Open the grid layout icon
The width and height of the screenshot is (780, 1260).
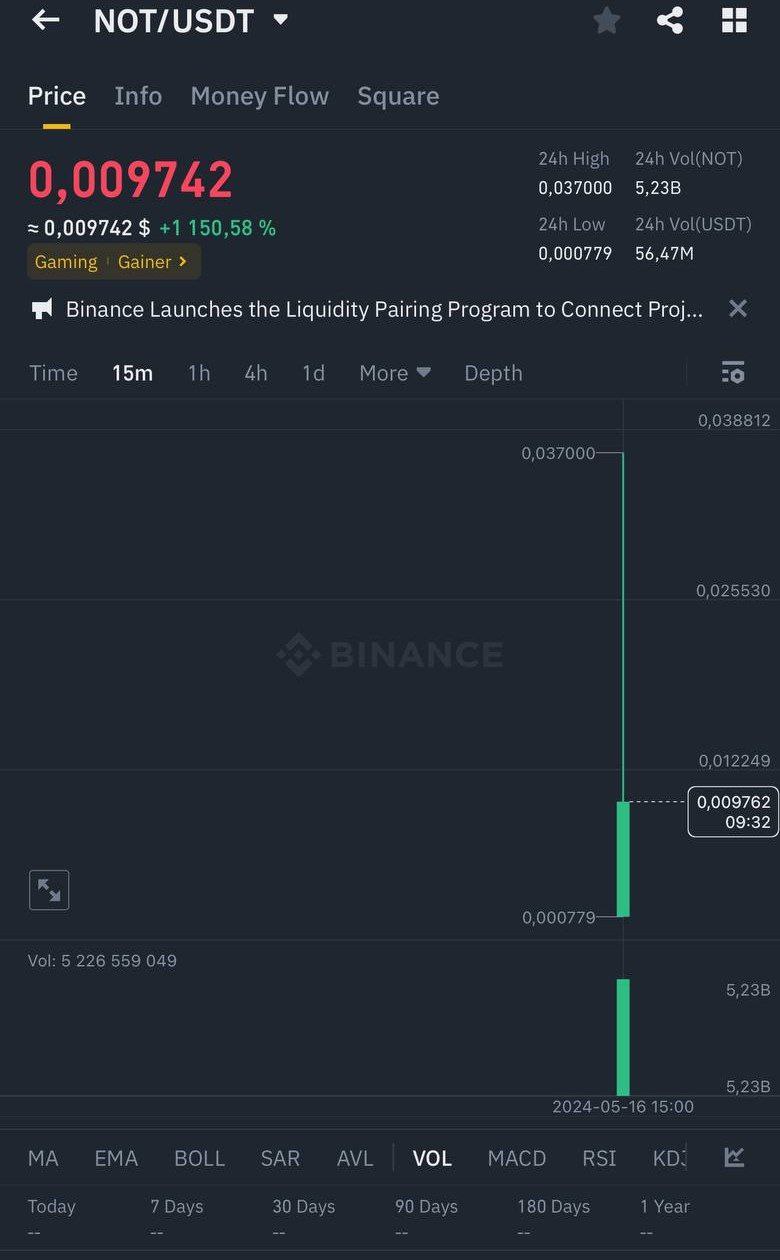tap(734, 20)
